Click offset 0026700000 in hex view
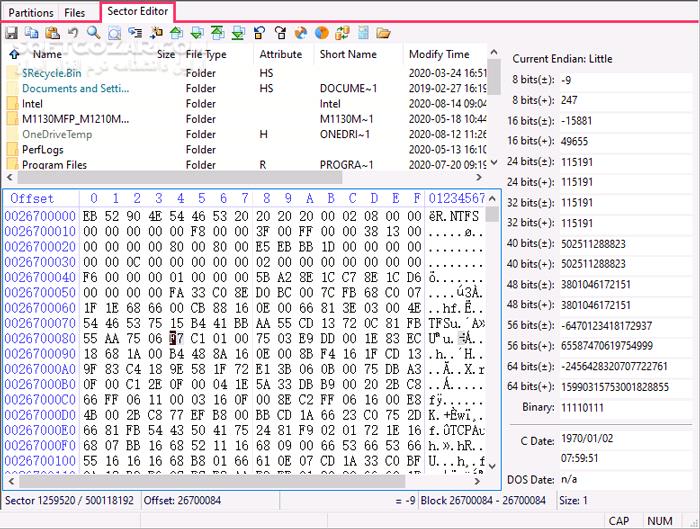 tap(40, 216)
